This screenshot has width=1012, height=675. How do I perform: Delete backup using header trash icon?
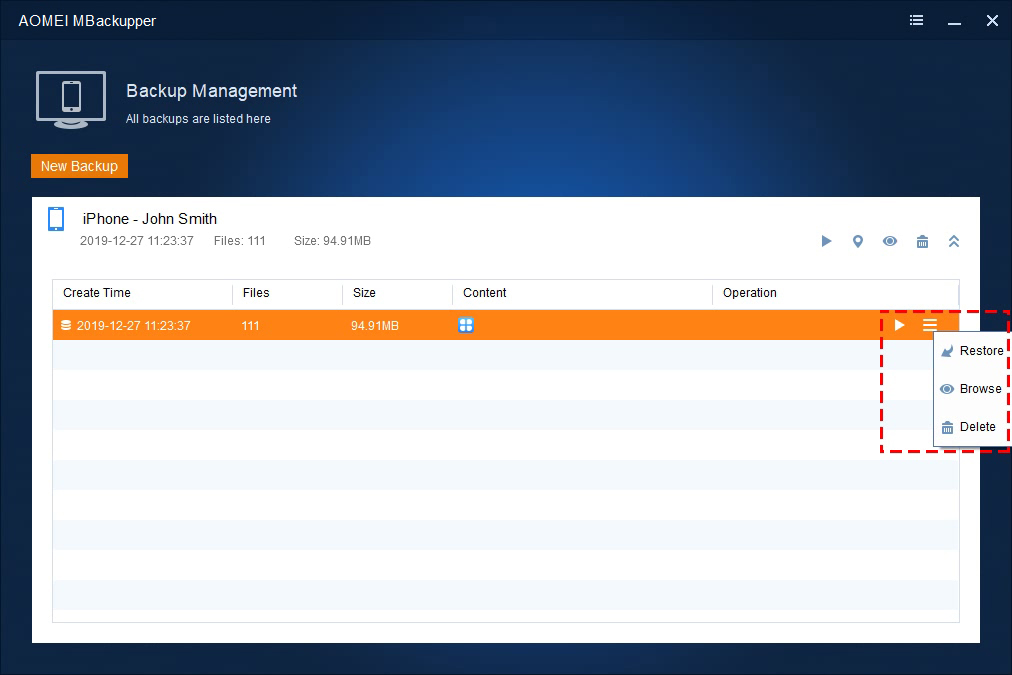922,241
